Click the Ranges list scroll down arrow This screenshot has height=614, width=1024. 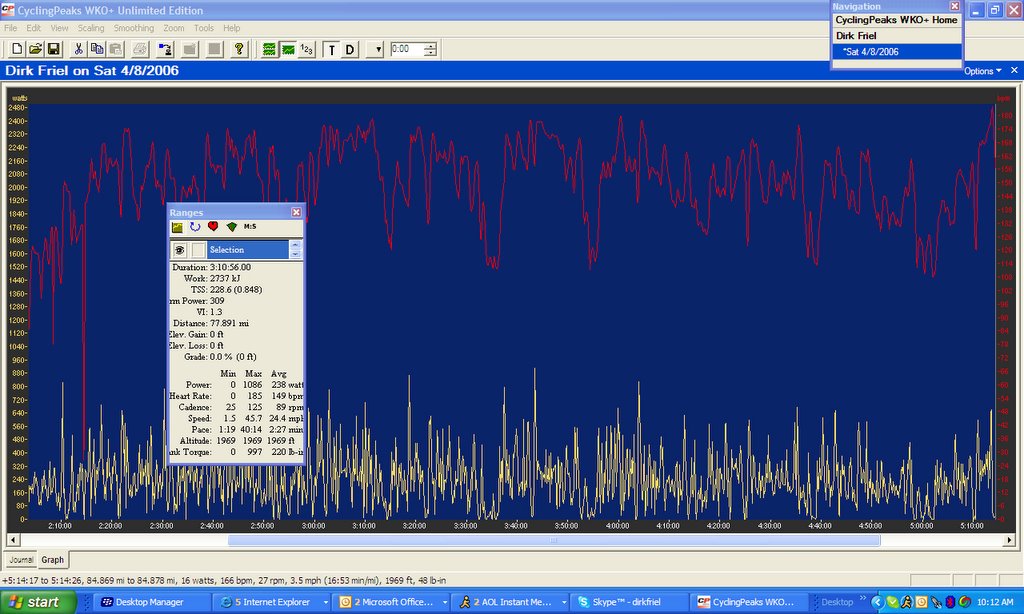tap(295, 254)
